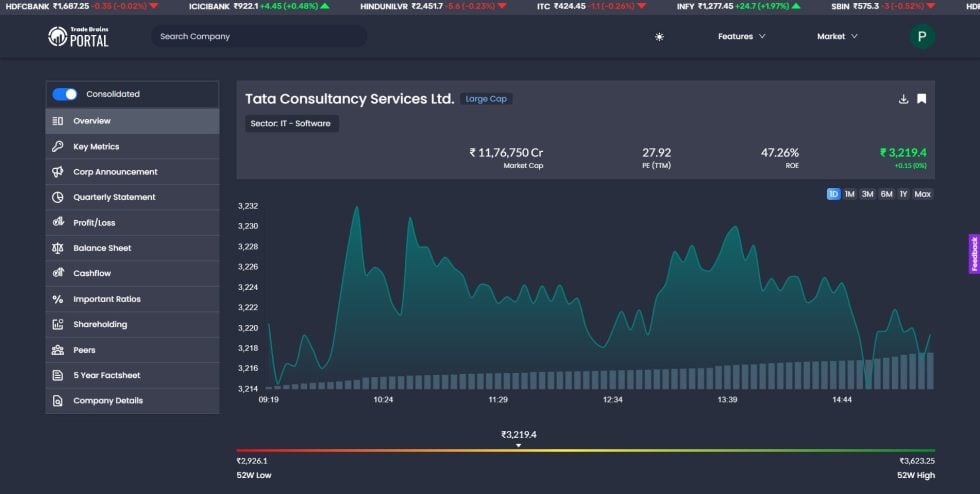Screen dimensions: 980x494
Task: Click the Trade Brains Portal logo
Action: click(78, 37)
